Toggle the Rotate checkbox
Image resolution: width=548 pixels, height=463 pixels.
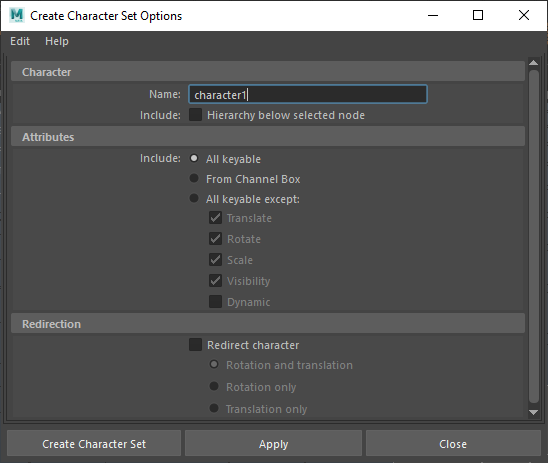pos(215,239)
